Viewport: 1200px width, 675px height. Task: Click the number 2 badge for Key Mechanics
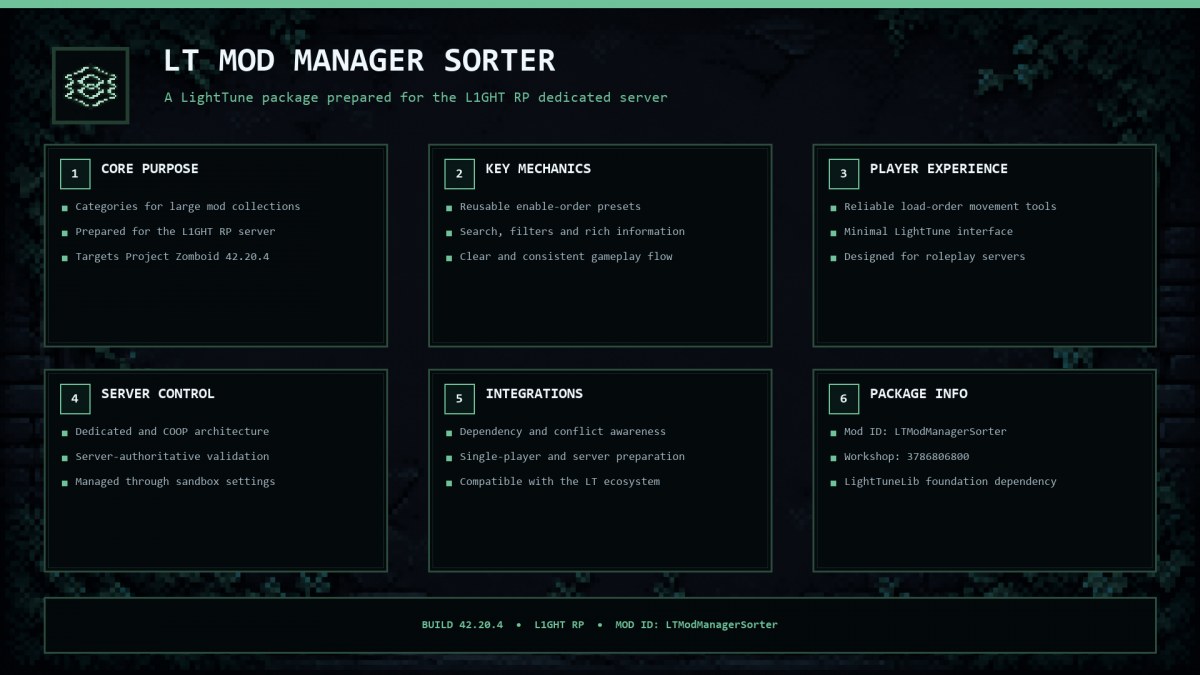pyautogui.click(x=459, y=174)
